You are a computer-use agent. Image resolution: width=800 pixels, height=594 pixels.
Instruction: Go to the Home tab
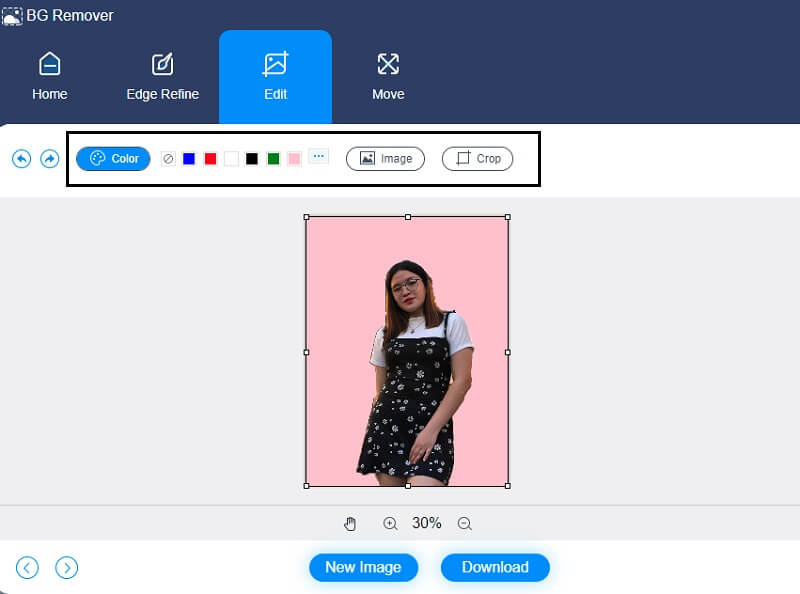tap(49, 76)
